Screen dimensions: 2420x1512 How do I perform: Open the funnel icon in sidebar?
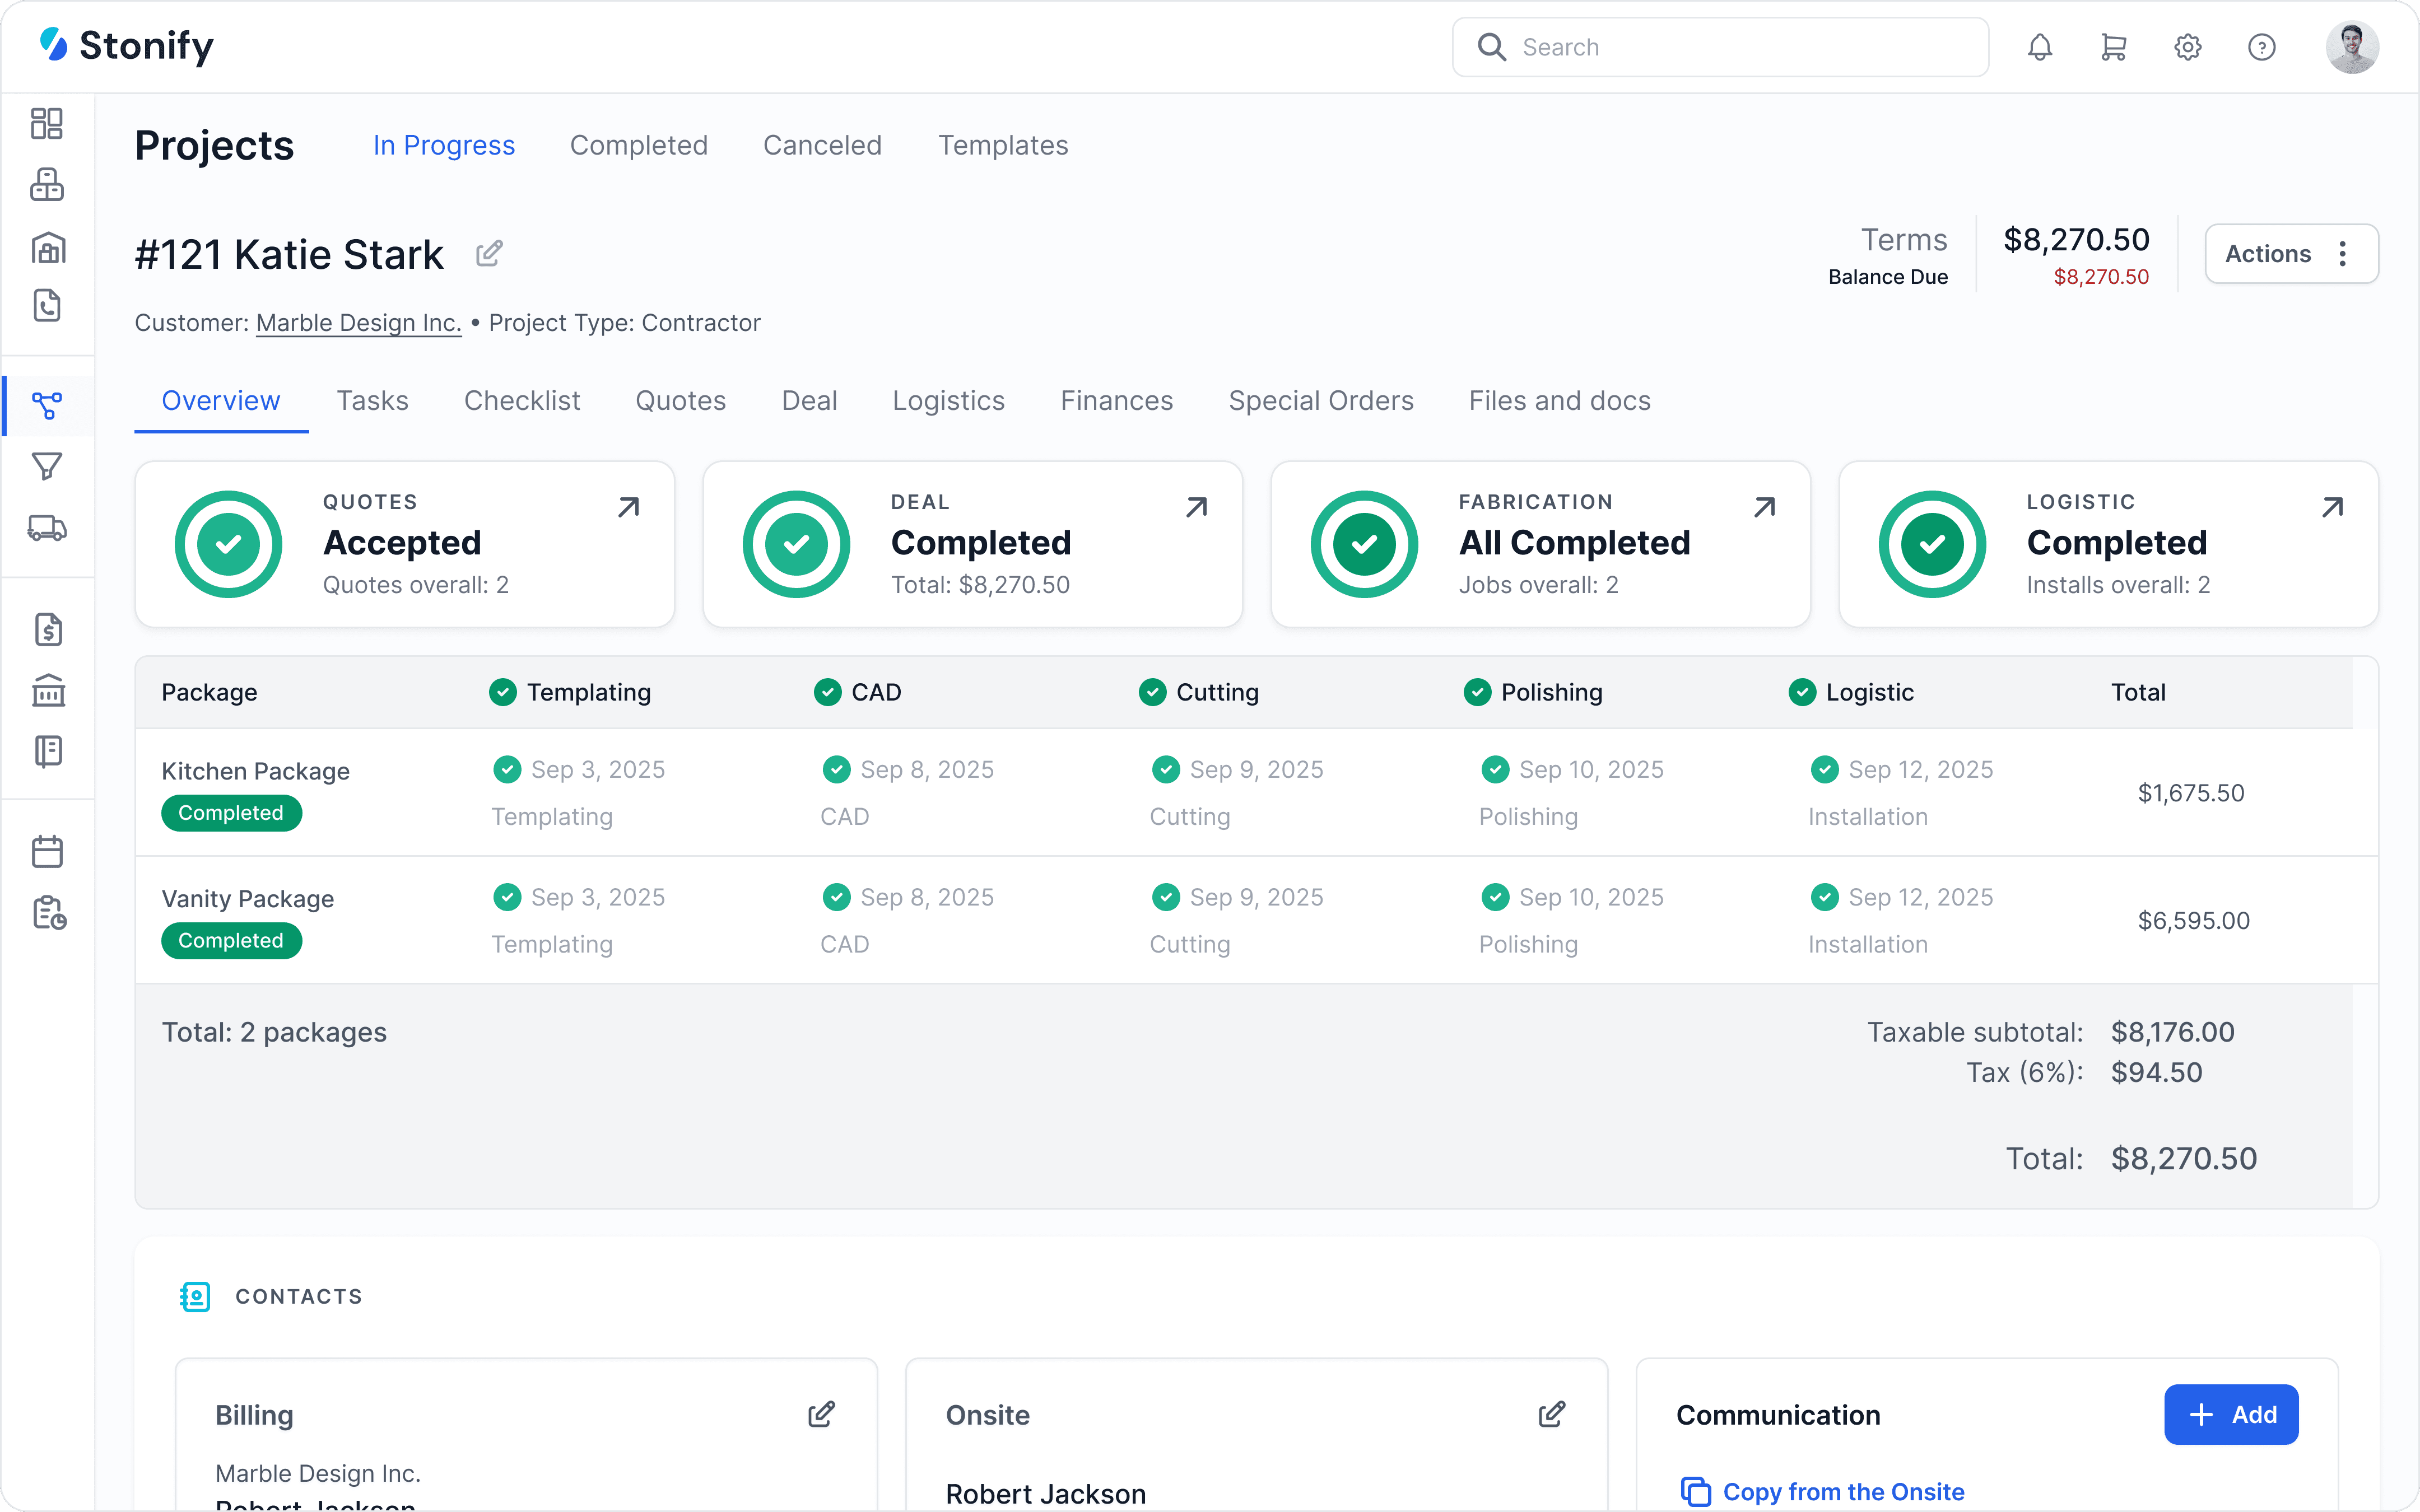[47, 466]
